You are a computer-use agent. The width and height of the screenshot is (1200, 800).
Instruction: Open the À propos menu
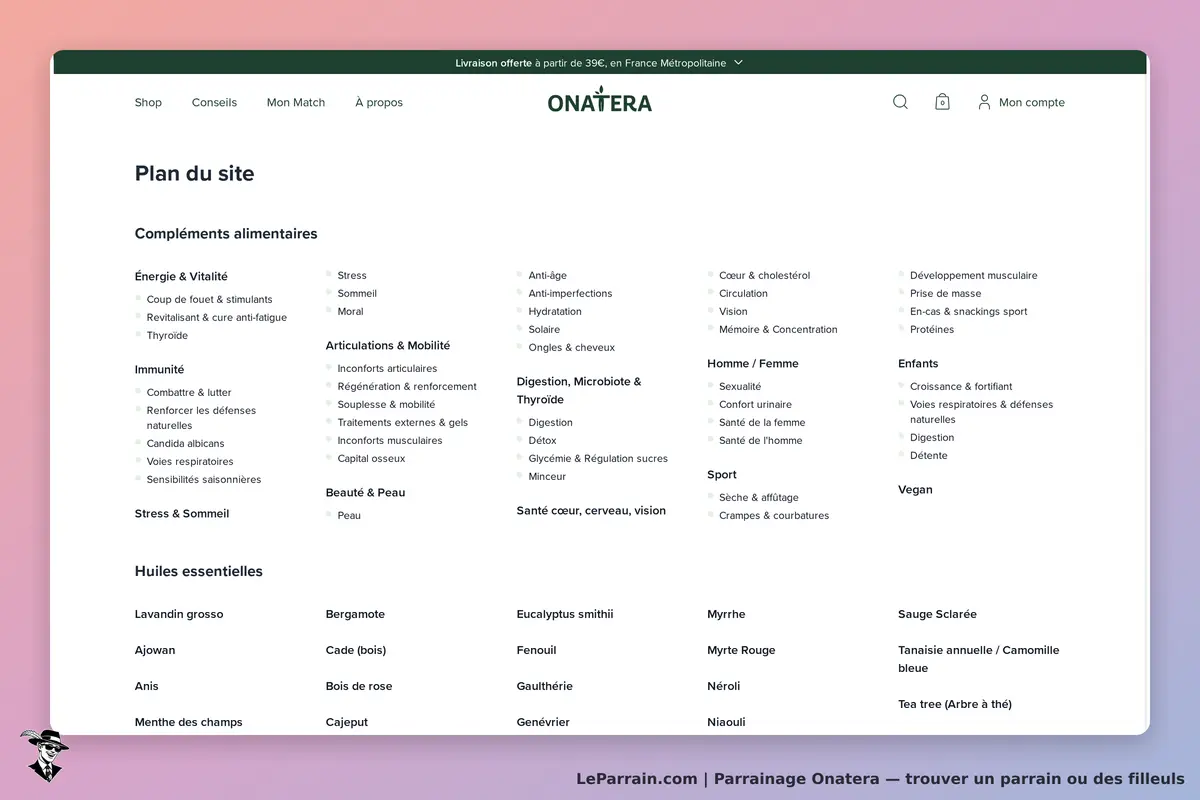pos(379,102)
